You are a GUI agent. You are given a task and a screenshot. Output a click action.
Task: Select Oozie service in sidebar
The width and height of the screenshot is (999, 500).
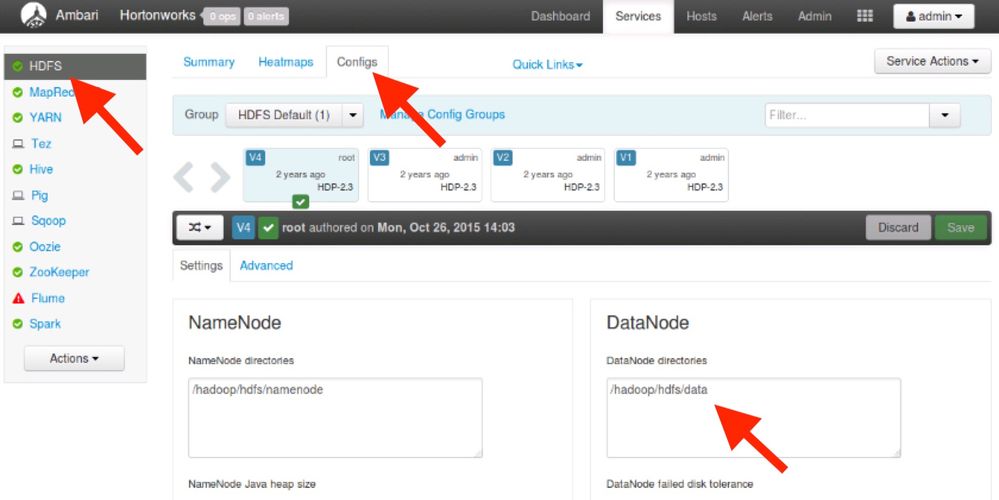(x=45, y=246)
